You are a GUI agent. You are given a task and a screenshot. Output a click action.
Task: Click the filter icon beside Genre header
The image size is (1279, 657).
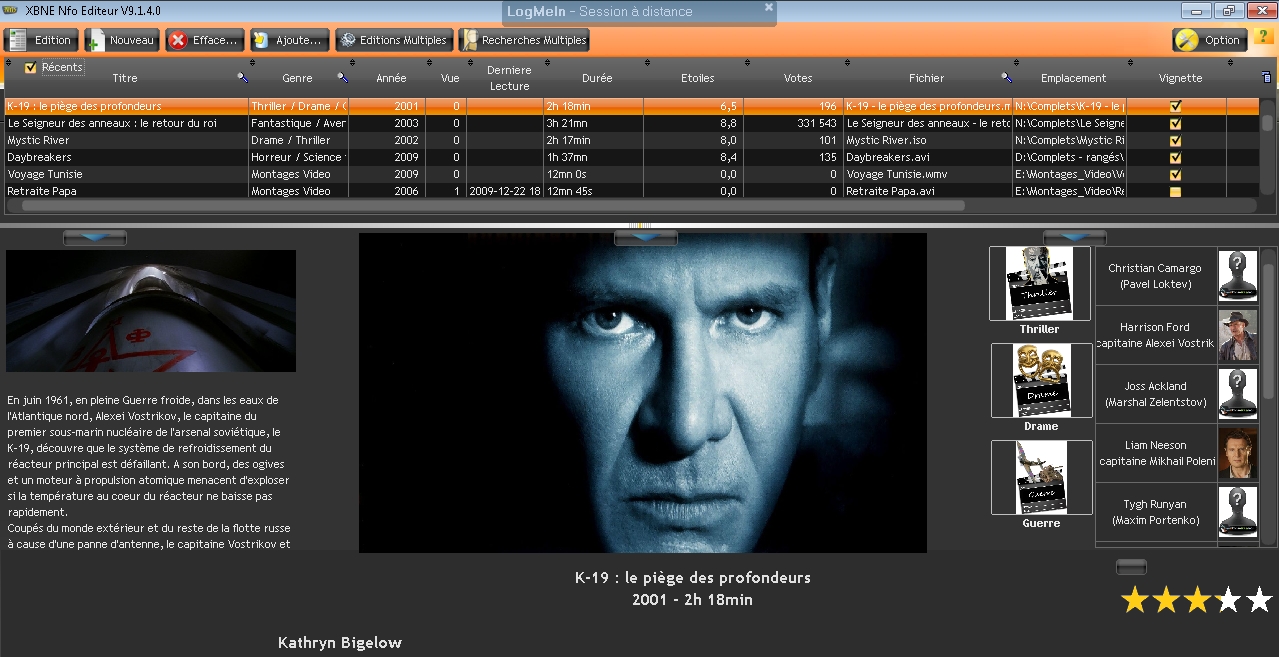(x=342, y=77)
